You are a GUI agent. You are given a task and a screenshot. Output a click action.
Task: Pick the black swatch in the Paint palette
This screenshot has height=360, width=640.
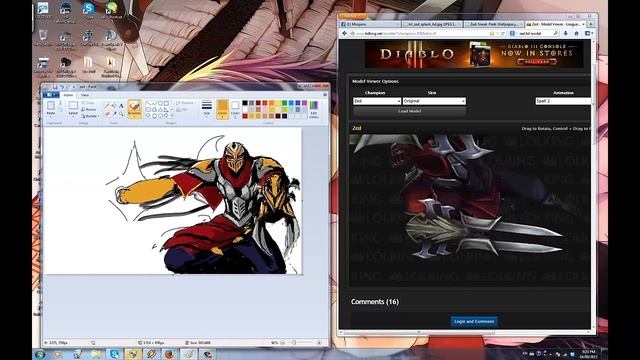245,103
